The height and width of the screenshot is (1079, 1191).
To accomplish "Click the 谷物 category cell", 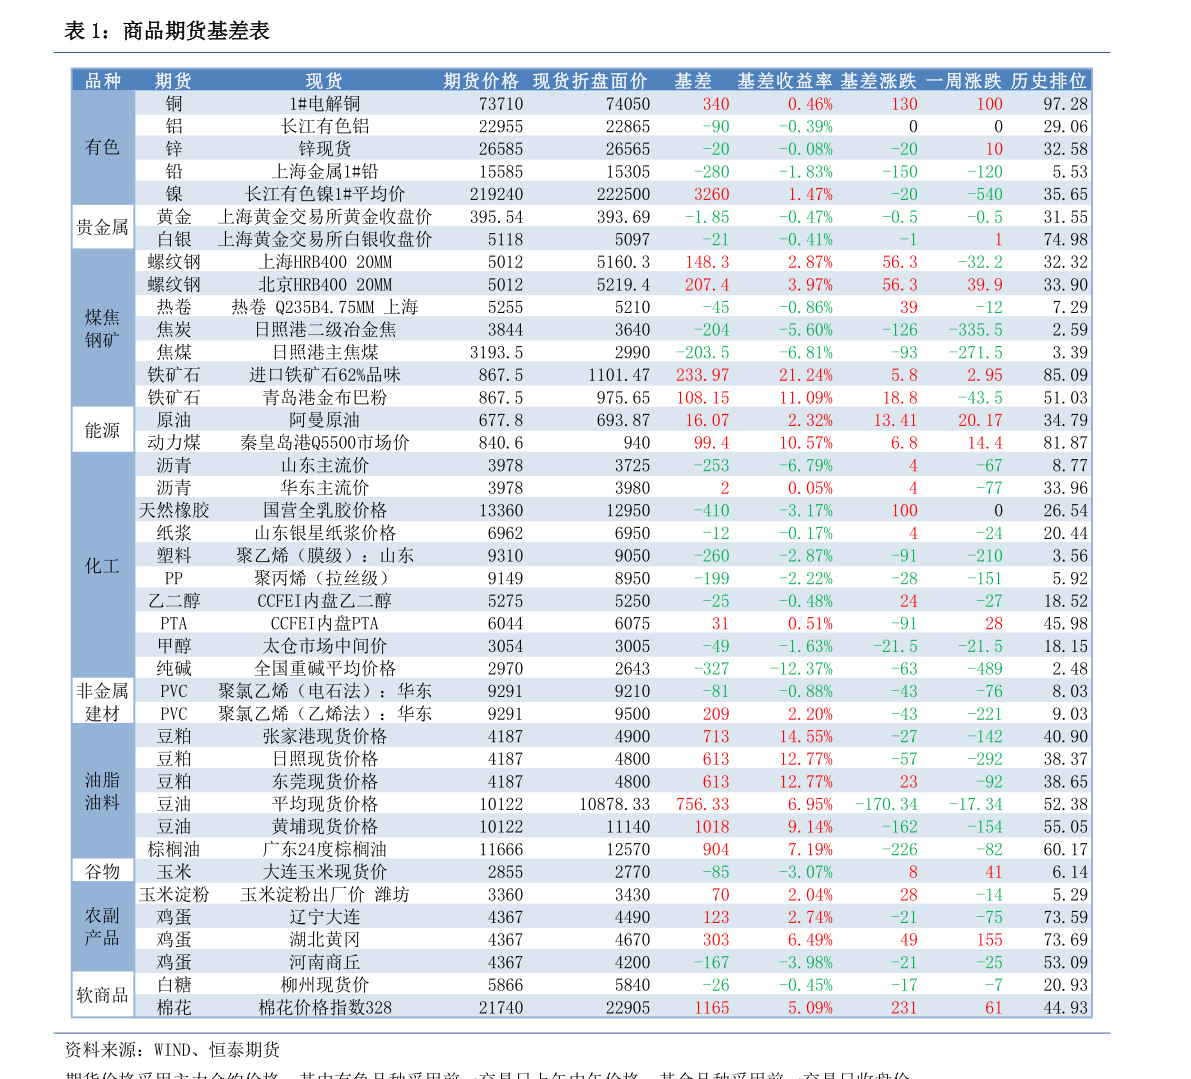I will click(103, 871).
